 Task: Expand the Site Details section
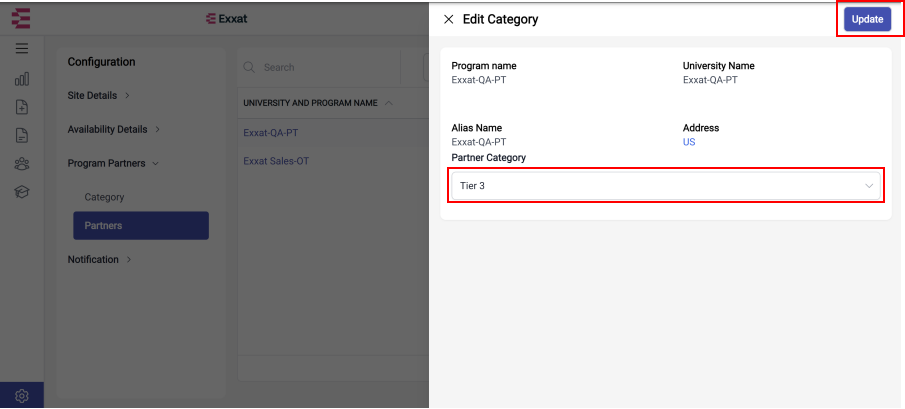point(99,95)
